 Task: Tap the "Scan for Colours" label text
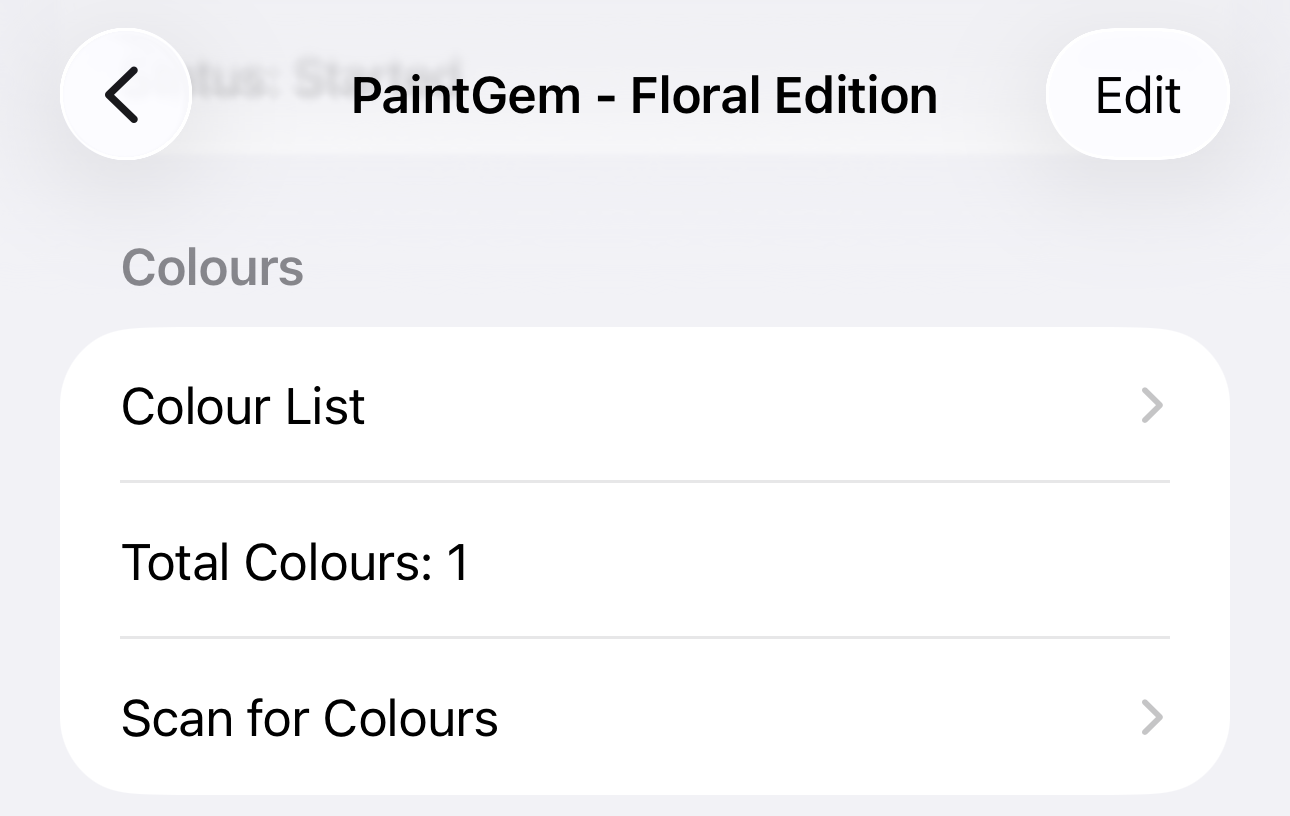(309, 718)
